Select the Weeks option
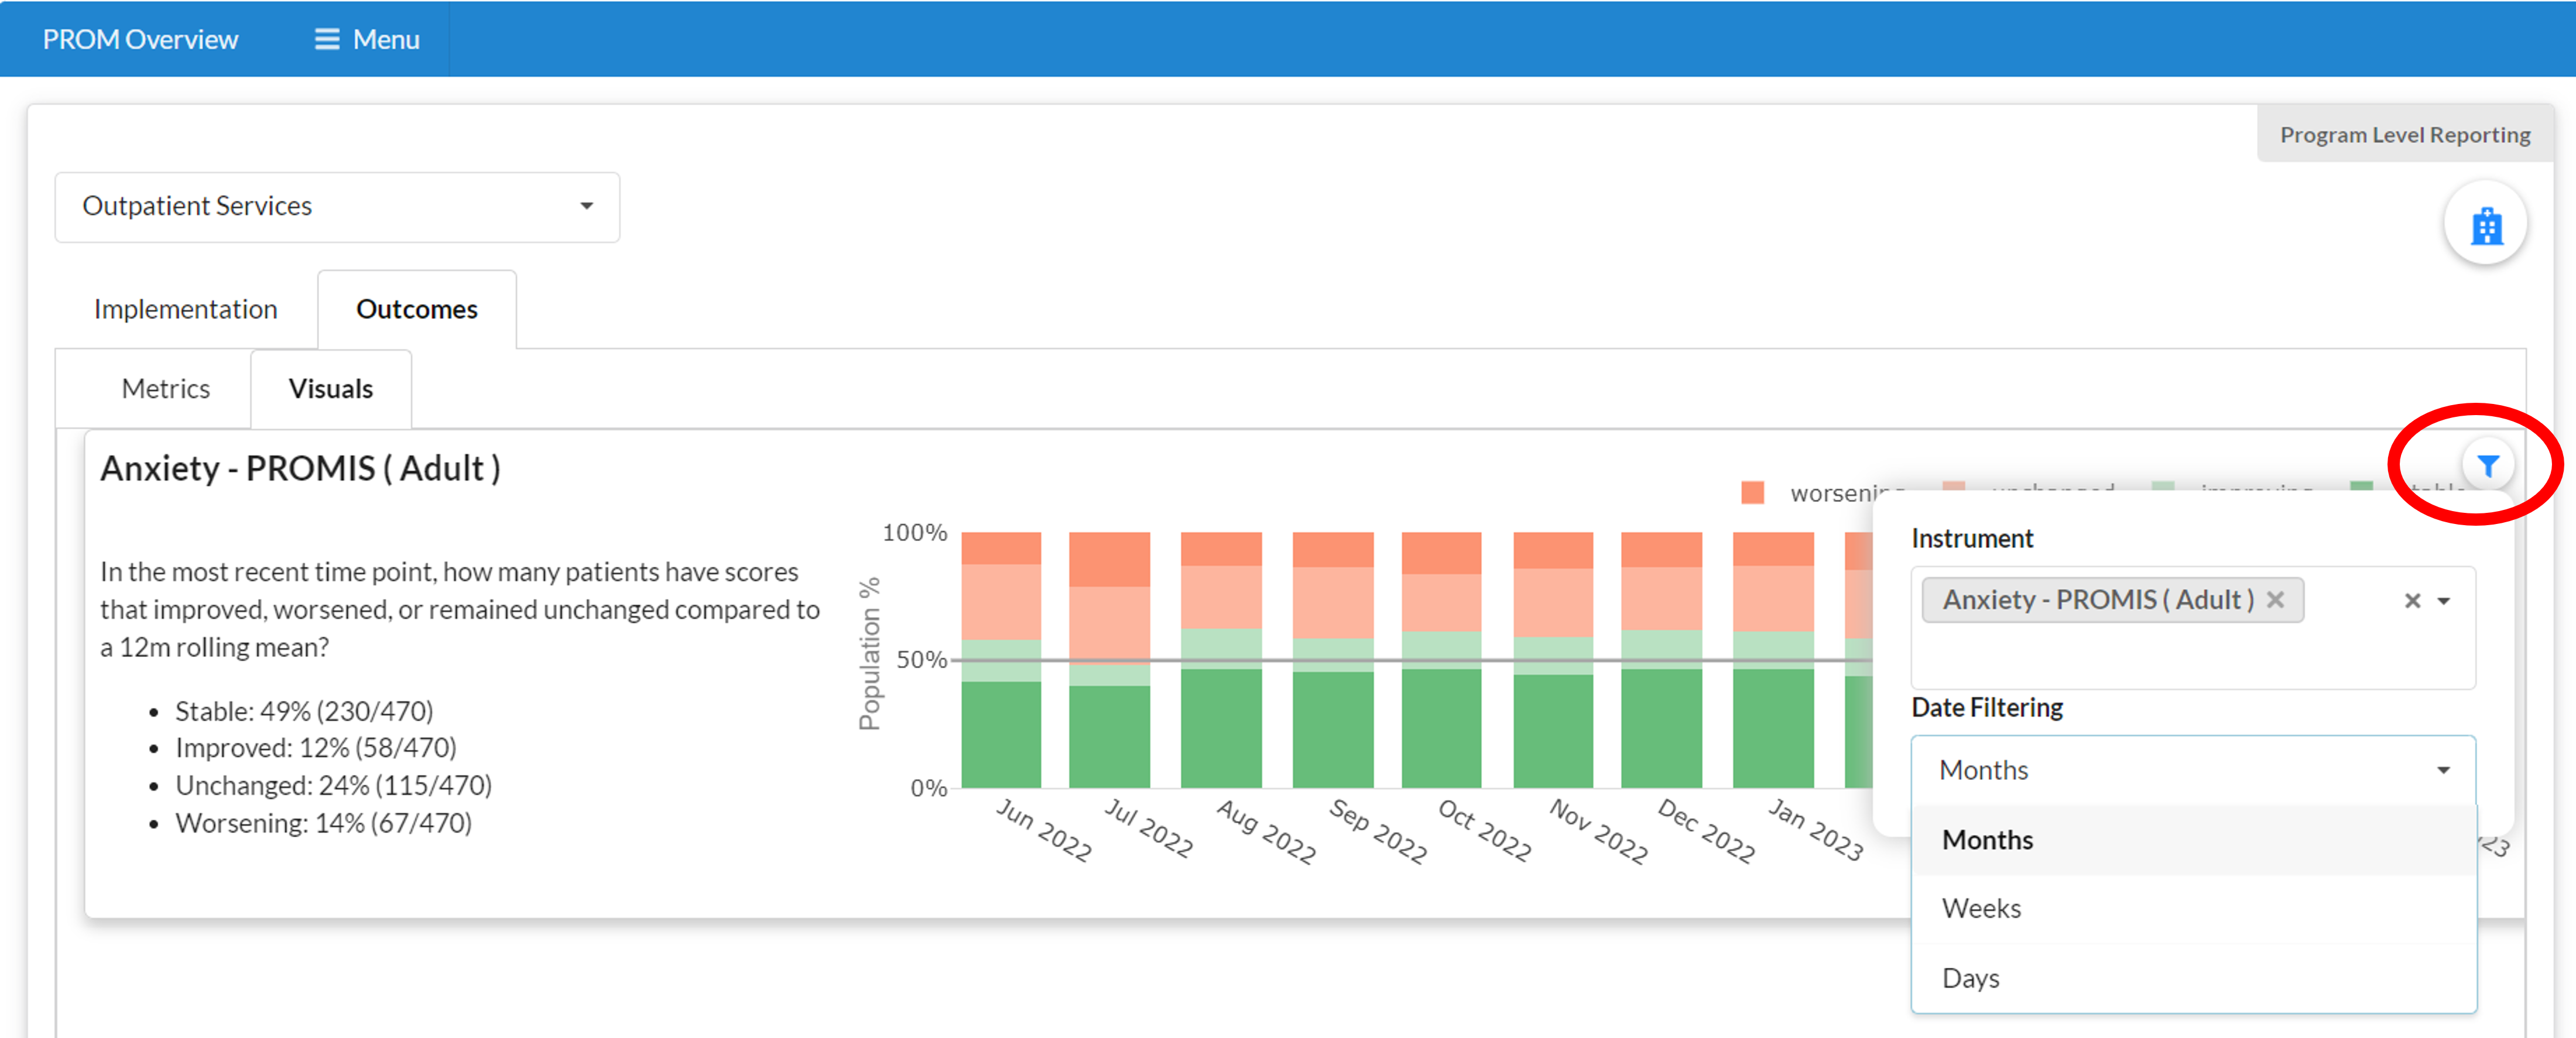Screen dimensions: 2576x1038 [x=1981, y=908]
